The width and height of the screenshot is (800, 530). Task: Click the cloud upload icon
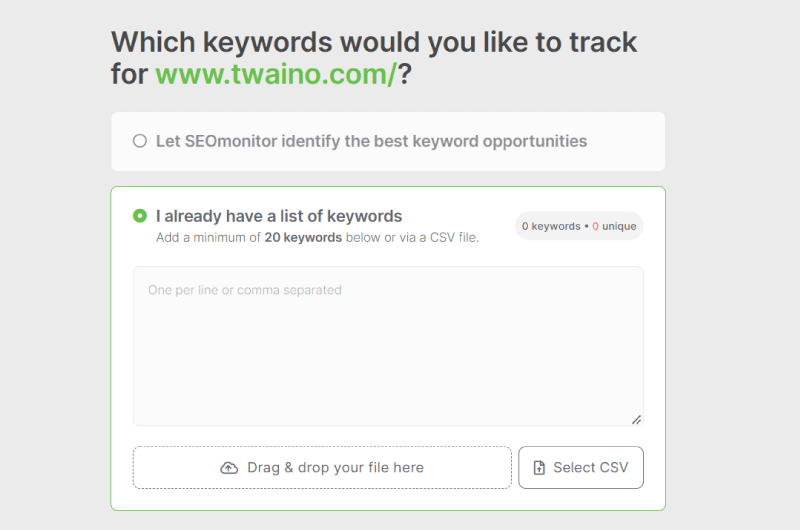click(x=229, y=468)
